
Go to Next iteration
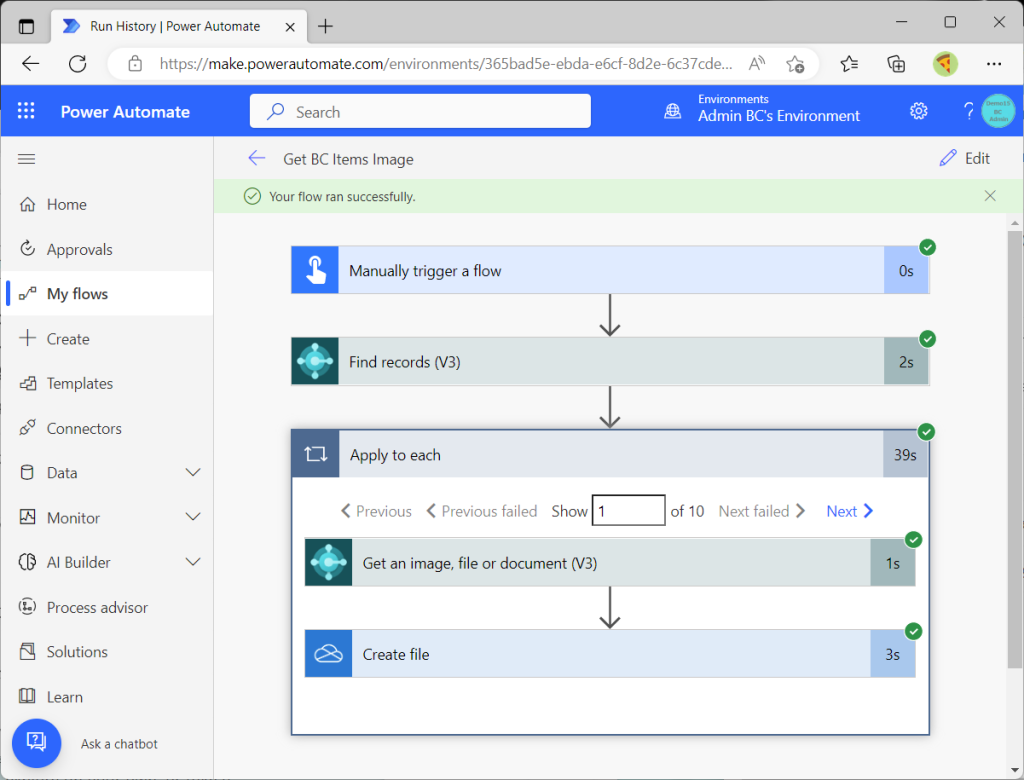pos(850,511)
